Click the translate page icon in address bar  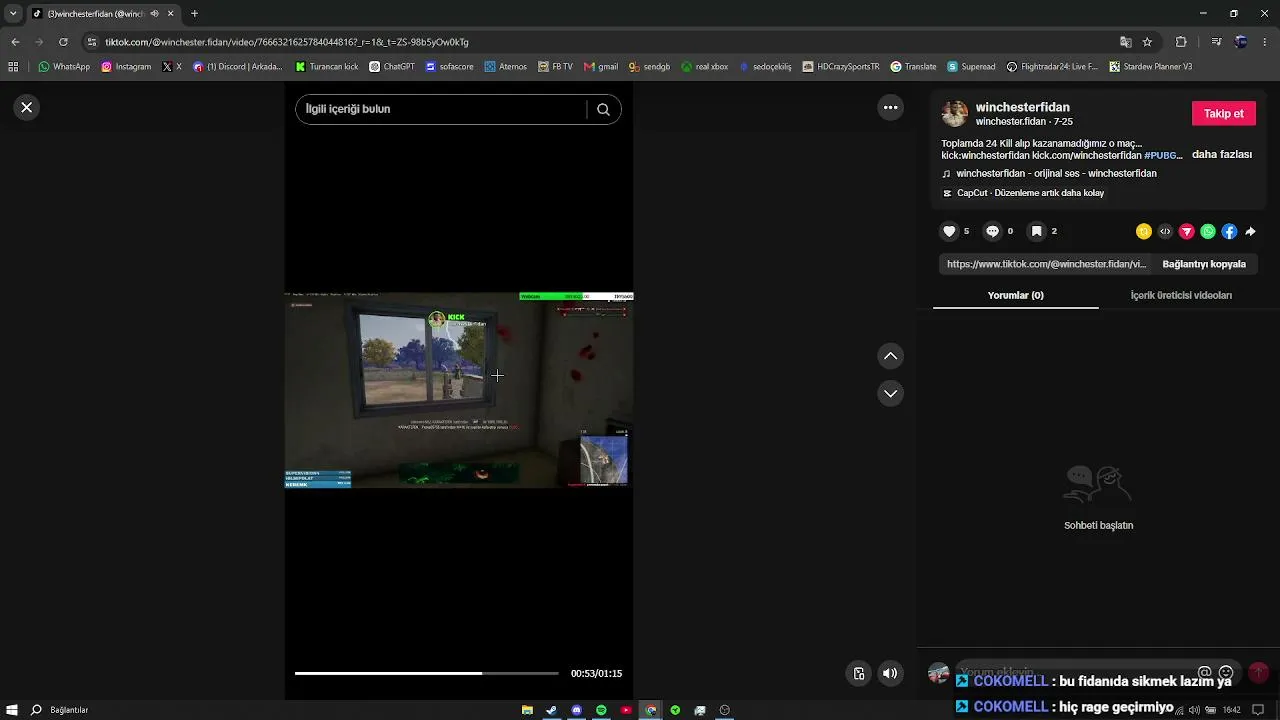click(1126, 42)
